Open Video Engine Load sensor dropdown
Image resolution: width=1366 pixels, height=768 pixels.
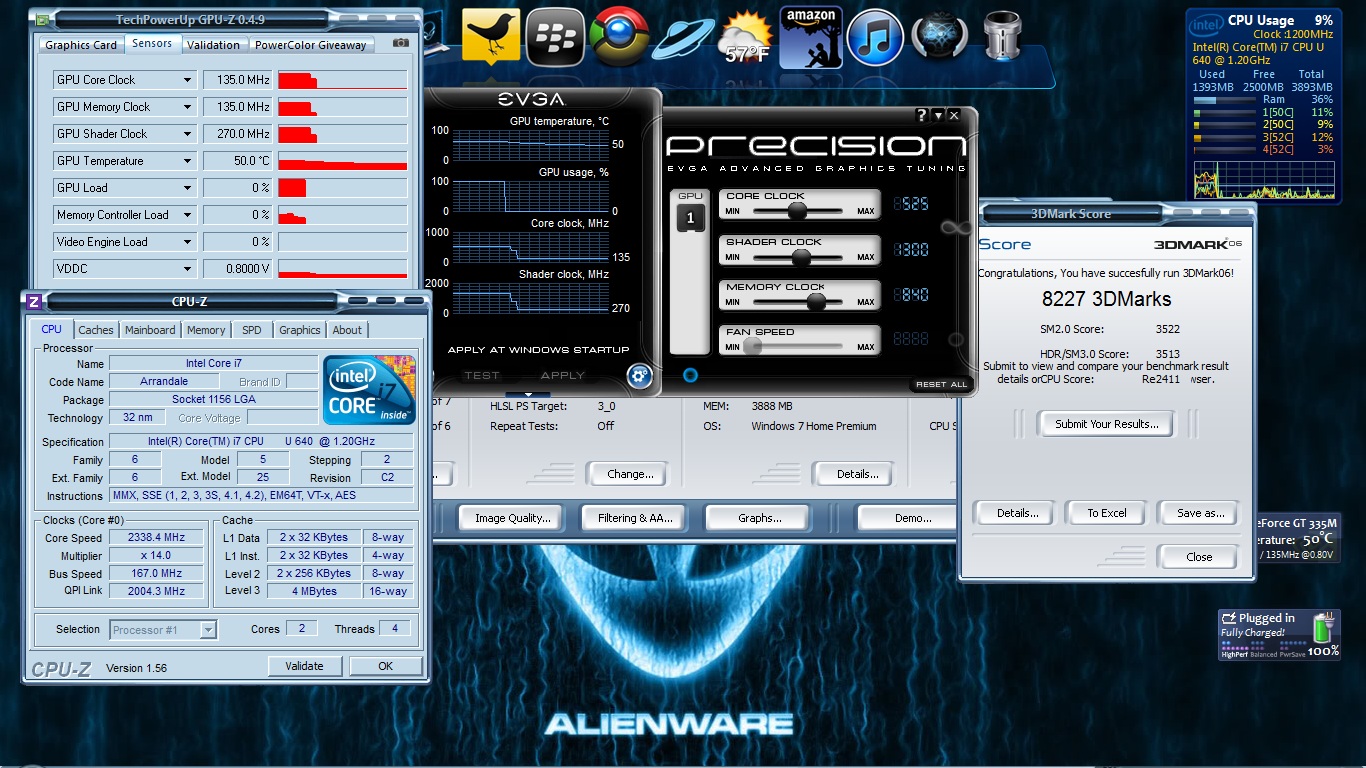pos(187,242)
